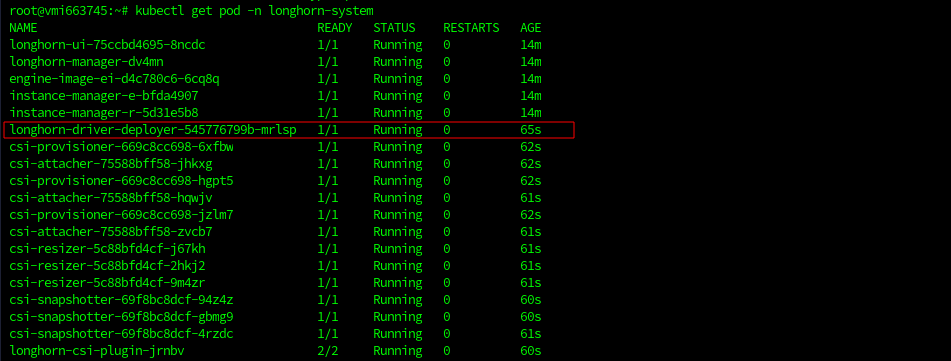Click the longhorn-manager-dv4mn pod name
The width and height of the screenshot is (951, 361).
tap(86, 62)
